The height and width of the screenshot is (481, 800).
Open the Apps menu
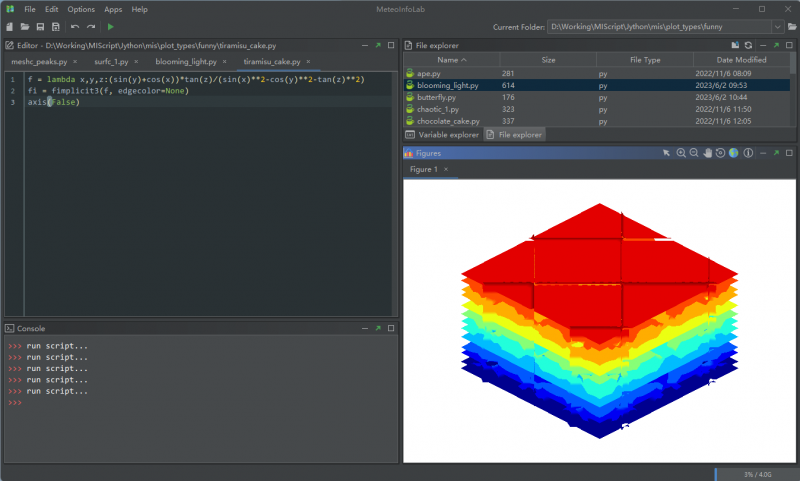click(x=113, y=9)
